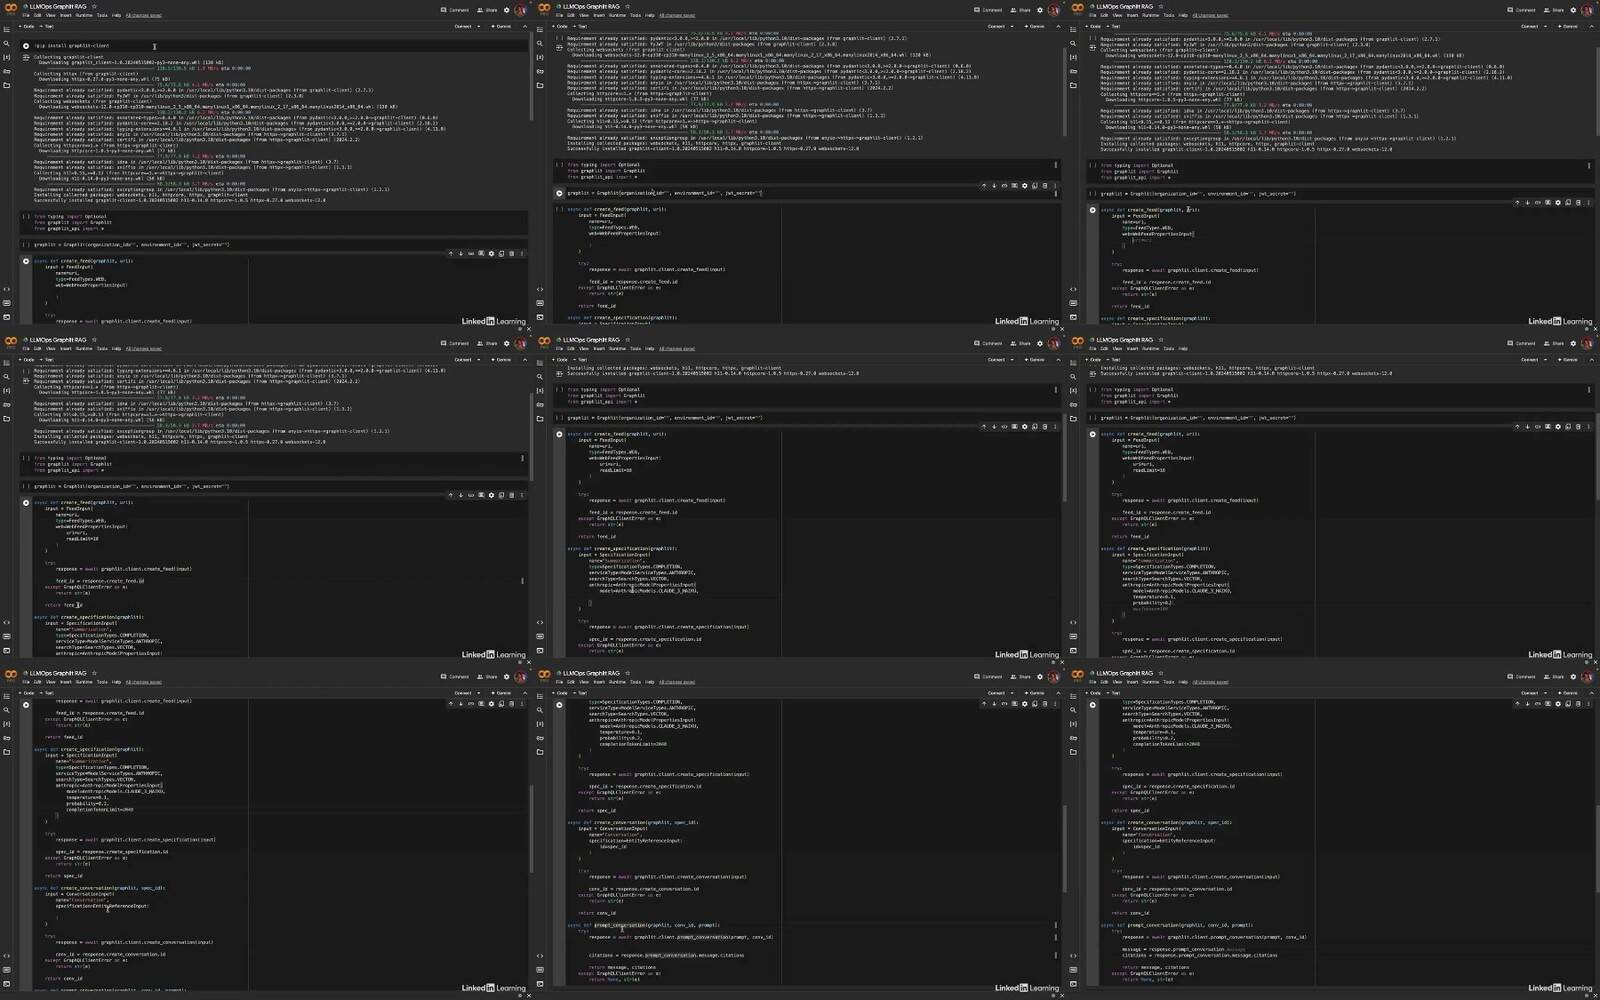Toggle the notebook star in middle-left frame
This screenshot has height=1000, width=1600.
pos(94,340)
